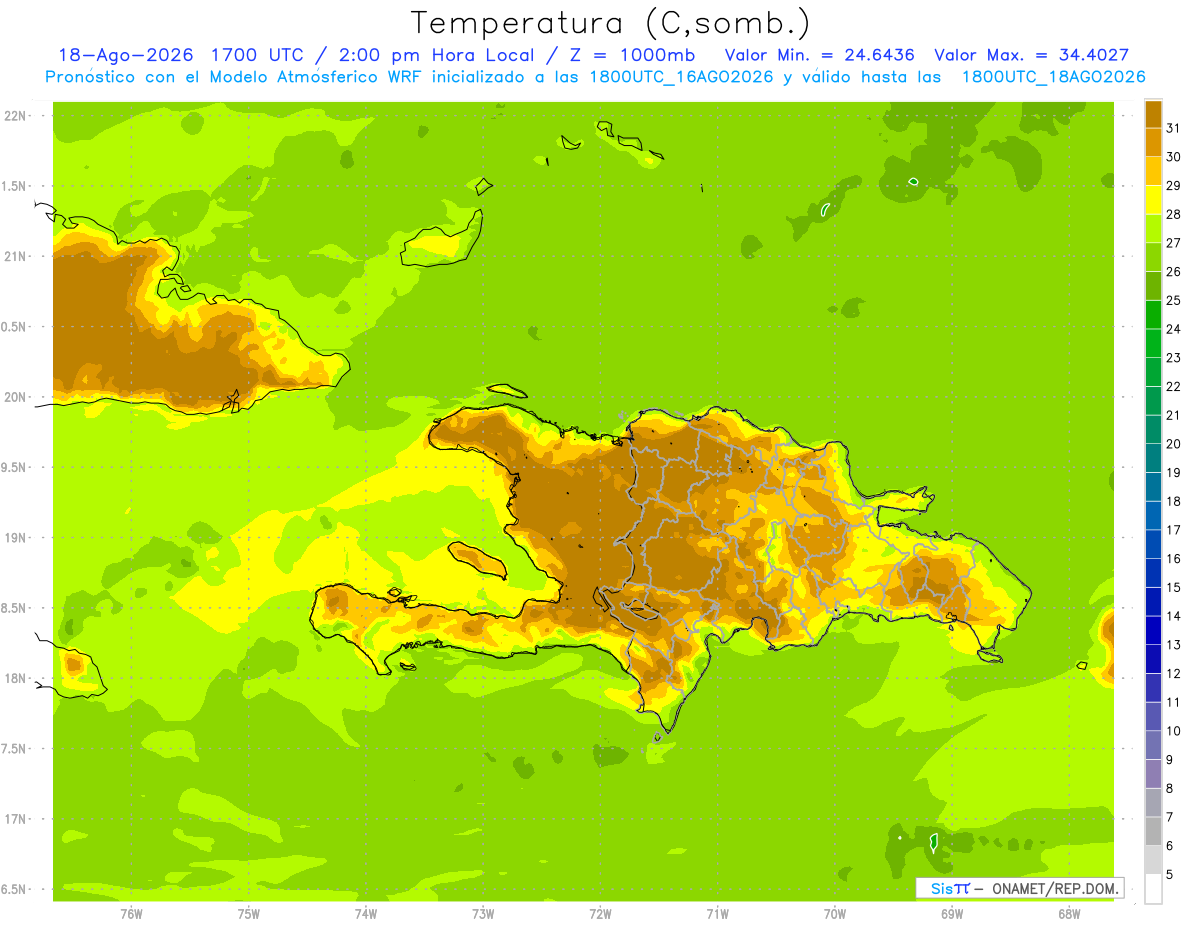Click the '20N' latitude axis label
Image resolution: width=1200 pixels, height=927 pixels.
15,397
